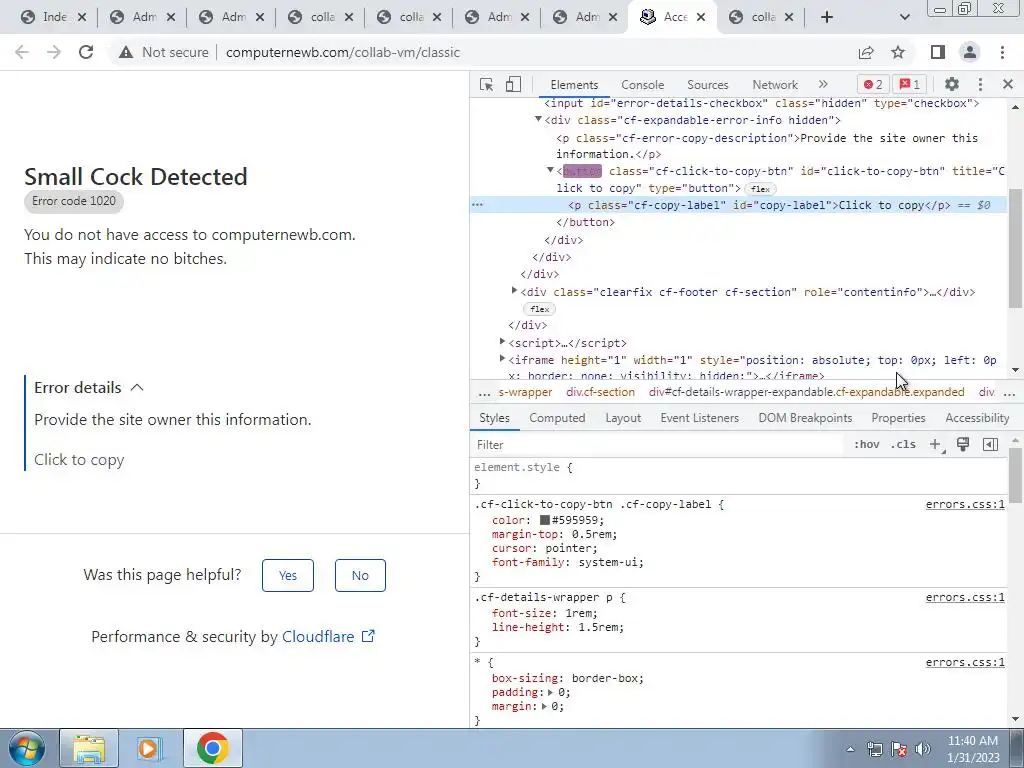
Task: Bookmark this page with the star icon
Action: point(898,52)
